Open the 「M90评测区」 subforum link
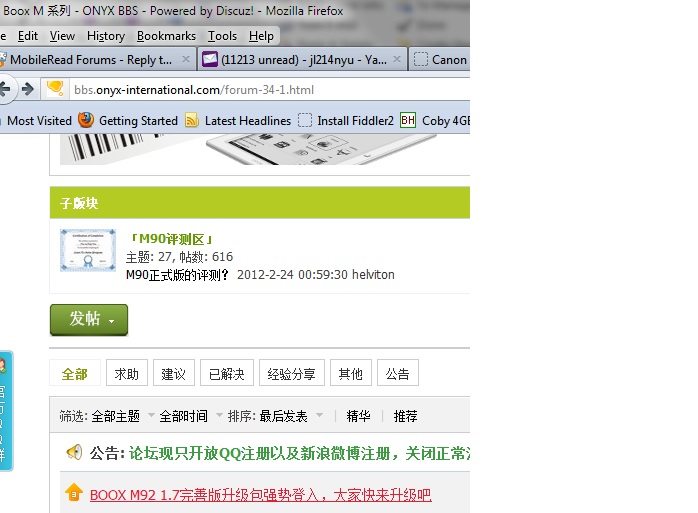698x513 pixels. (171, 239)
